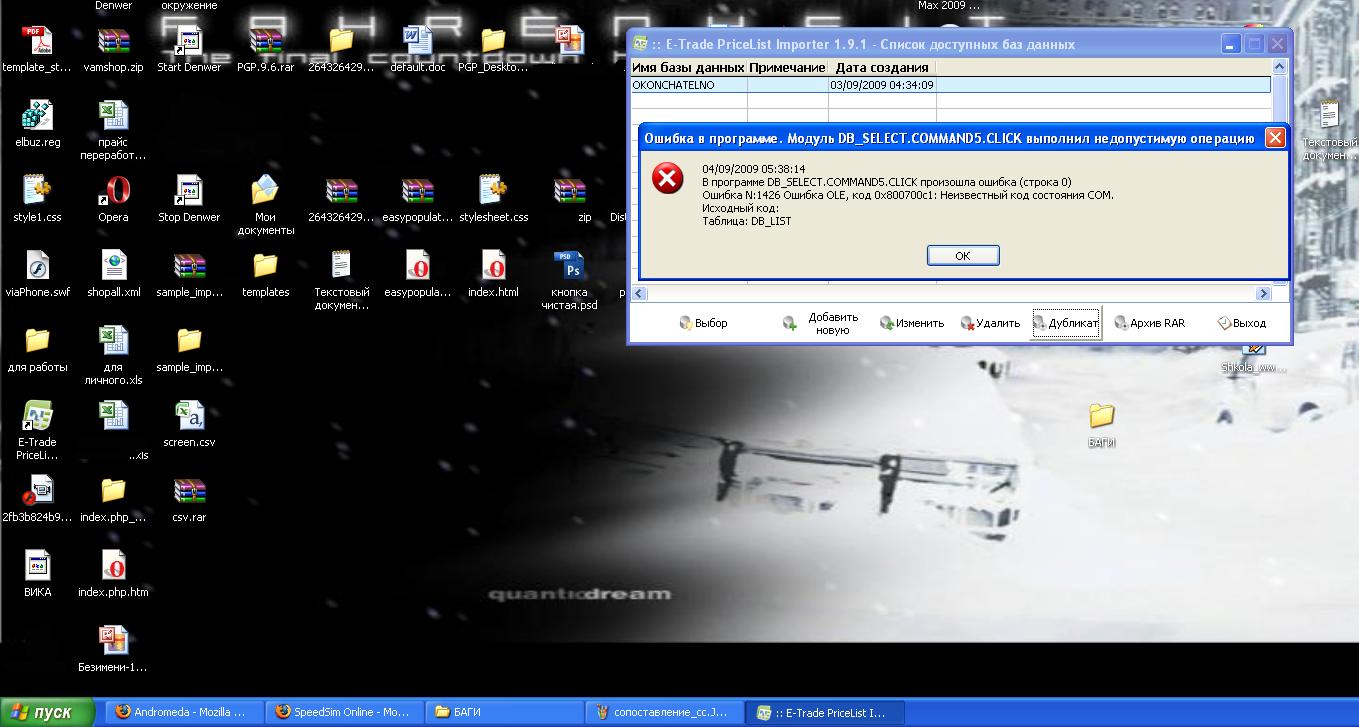Click Удалить button in database list

coord(991,323)
